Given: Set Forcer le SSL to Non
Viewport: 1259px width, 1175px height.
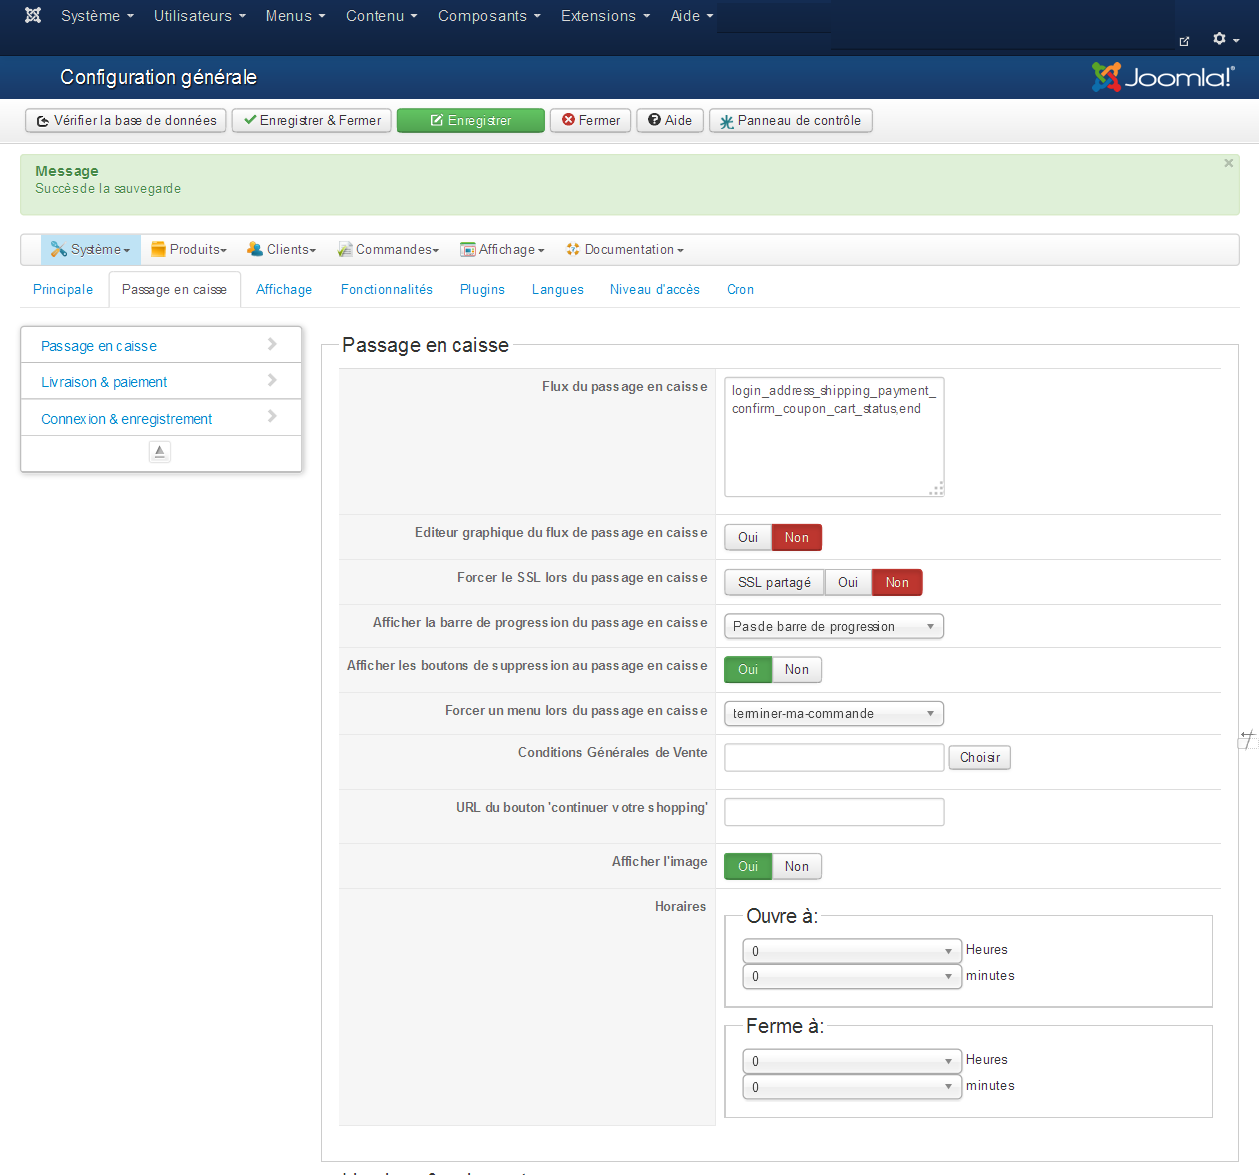Looking at the screenshot, I should 897,582.
